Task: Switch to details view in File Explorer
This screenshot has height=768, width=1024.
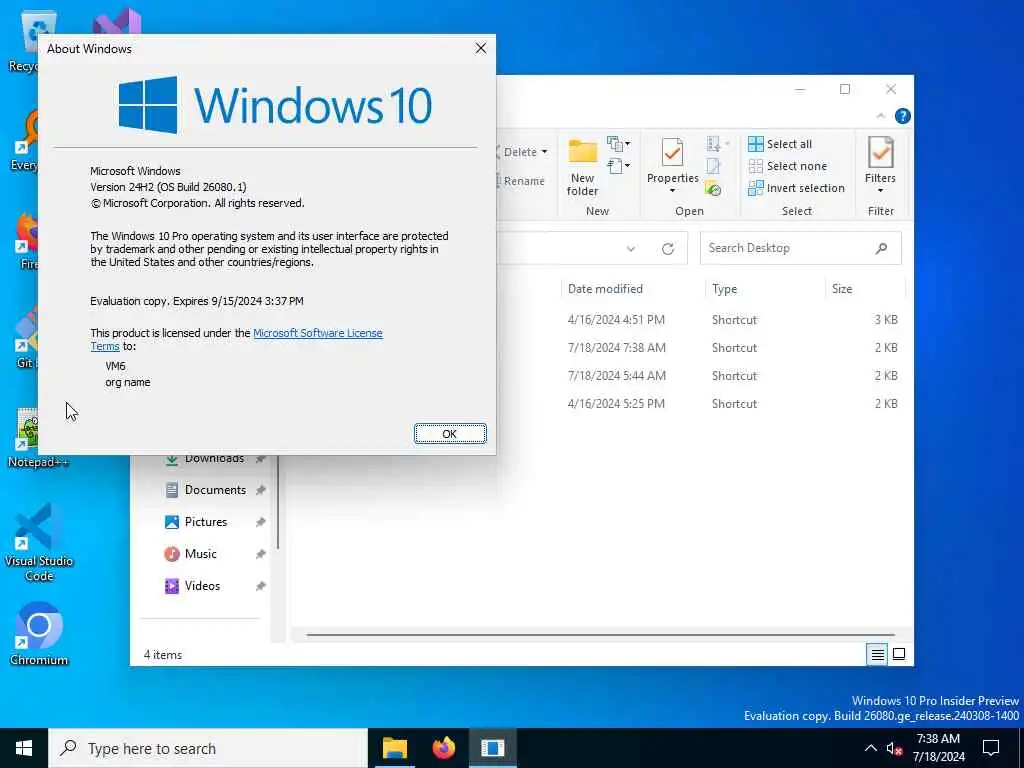Action: 878,654
